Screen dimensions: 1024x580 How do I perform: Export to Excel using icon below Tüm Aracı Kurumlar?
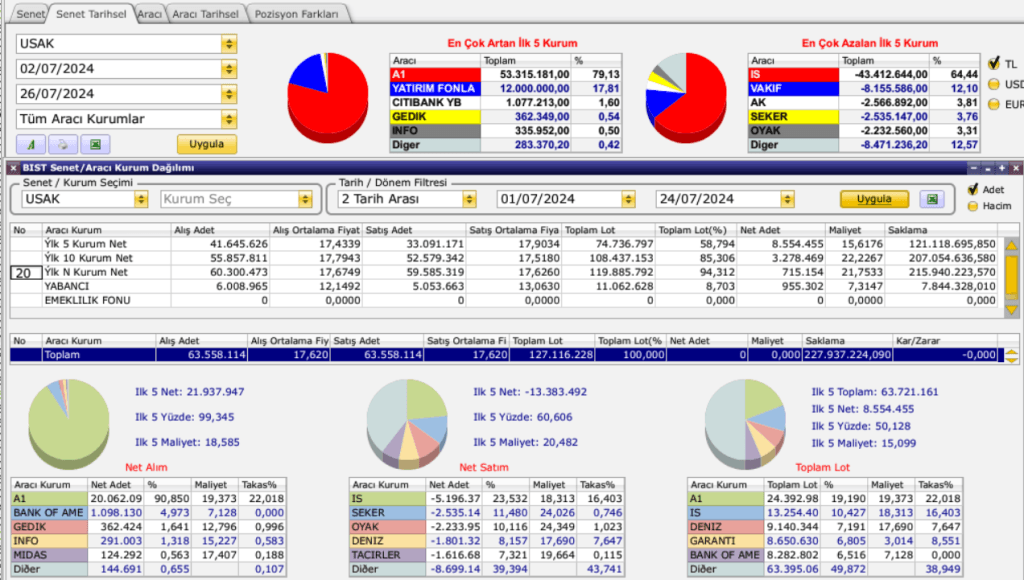(x=95, y=144)
